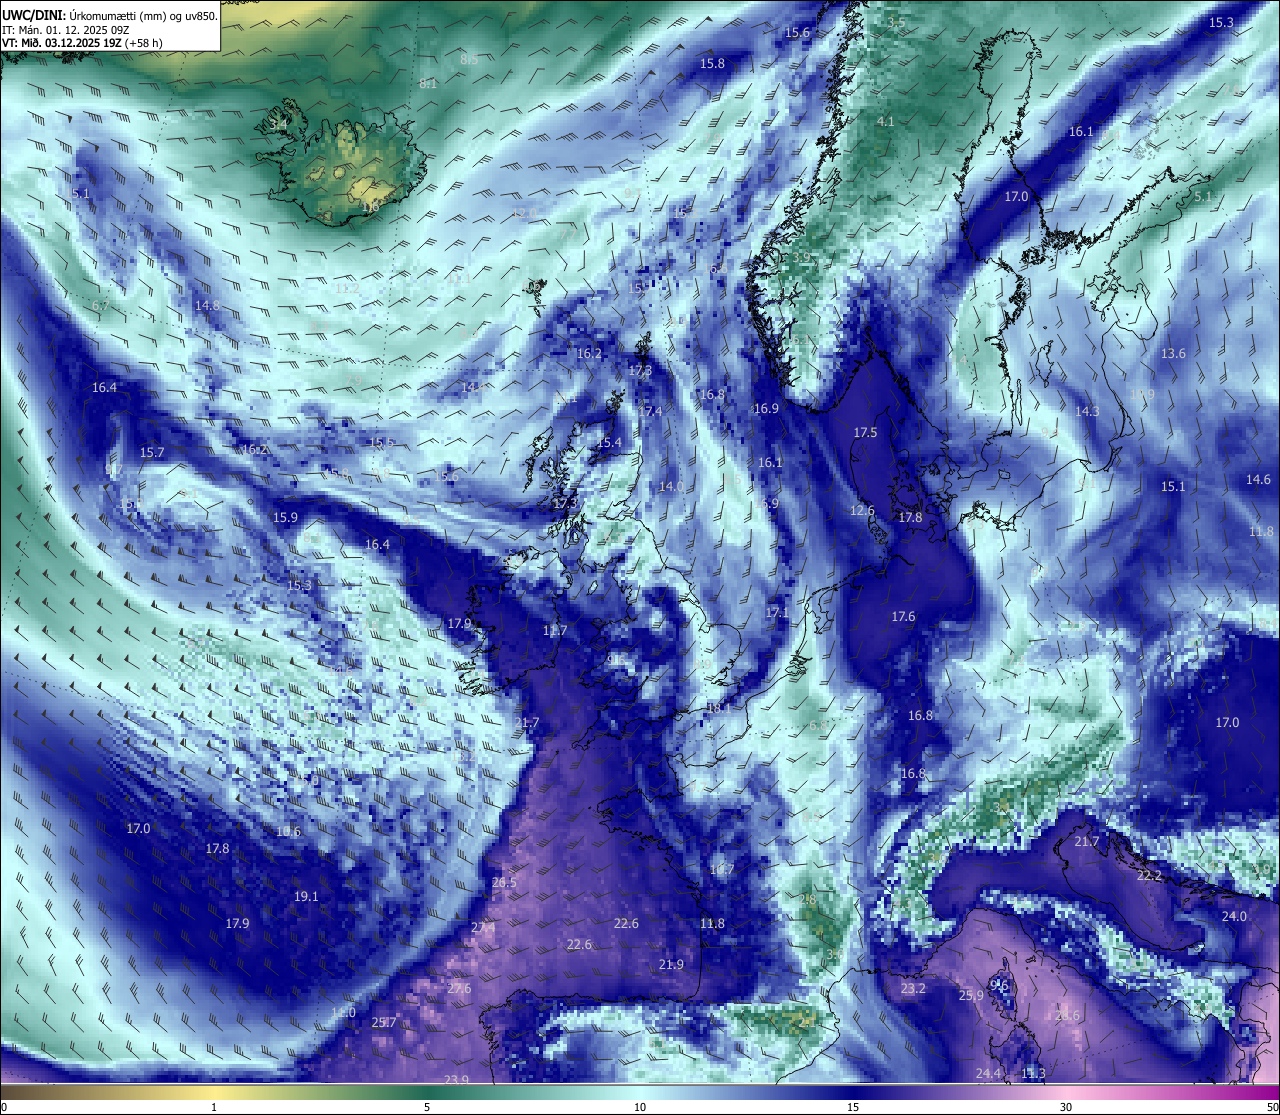1280x1115 pixels.
Task: Click the color scale tick label "10"
Action: (x=640, y=1107)
